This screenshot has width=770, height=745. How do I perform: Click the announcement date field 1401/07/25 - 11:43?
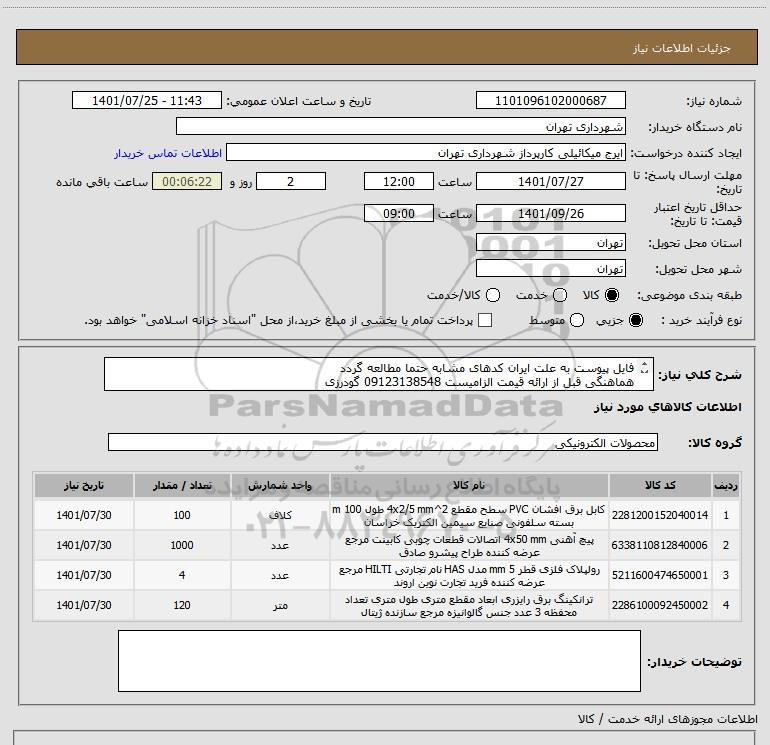(147, 100)
